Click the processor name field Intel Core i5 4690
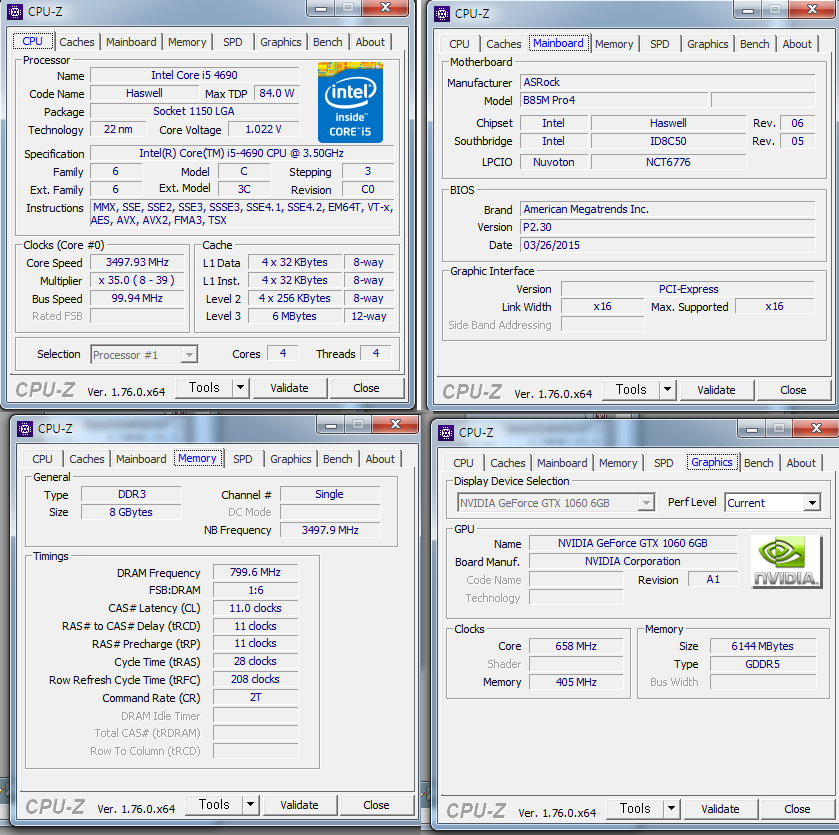Screen dimensions: 839x835 195,75
